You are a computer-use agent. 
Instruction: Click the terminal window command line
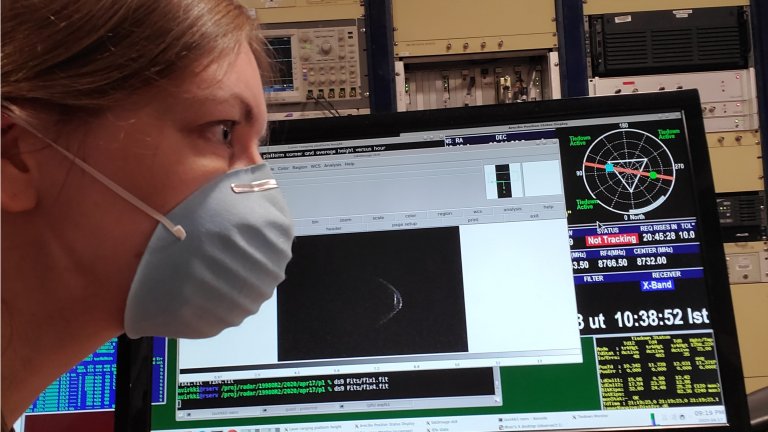300,390
